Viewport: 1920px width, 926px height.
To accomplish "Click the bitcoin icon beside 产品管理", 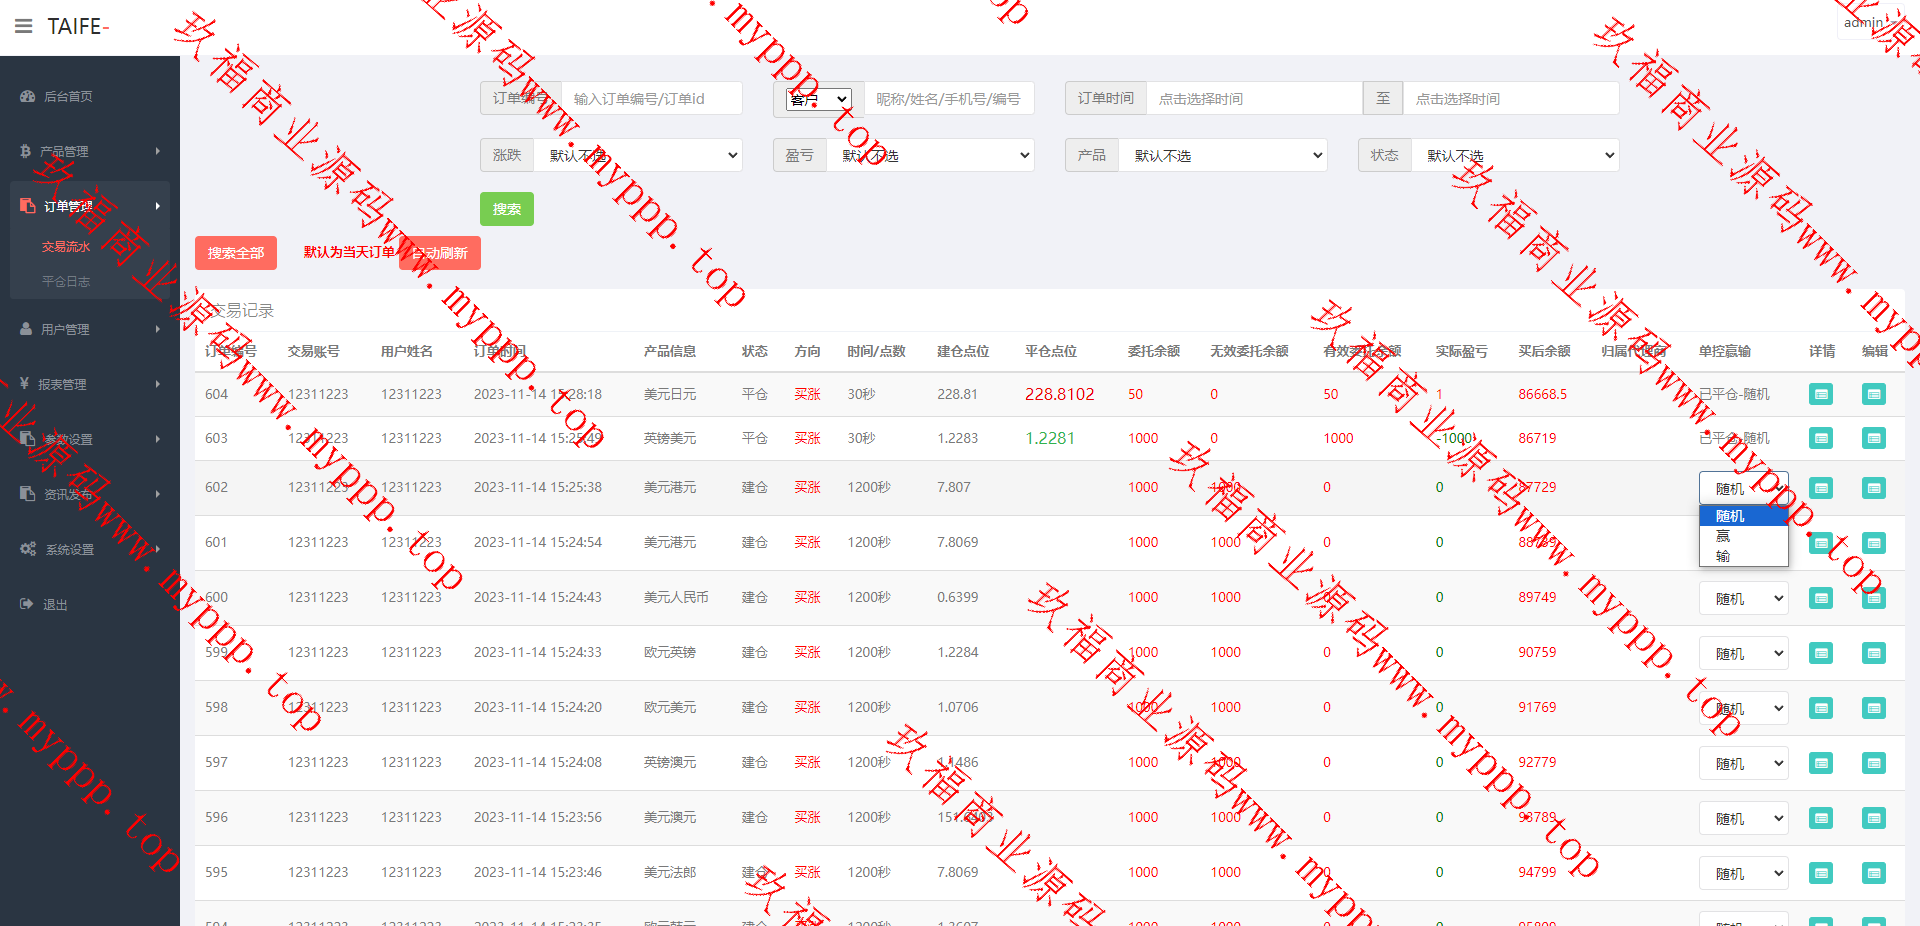I will pyautogui.click(x=25, y=151).
